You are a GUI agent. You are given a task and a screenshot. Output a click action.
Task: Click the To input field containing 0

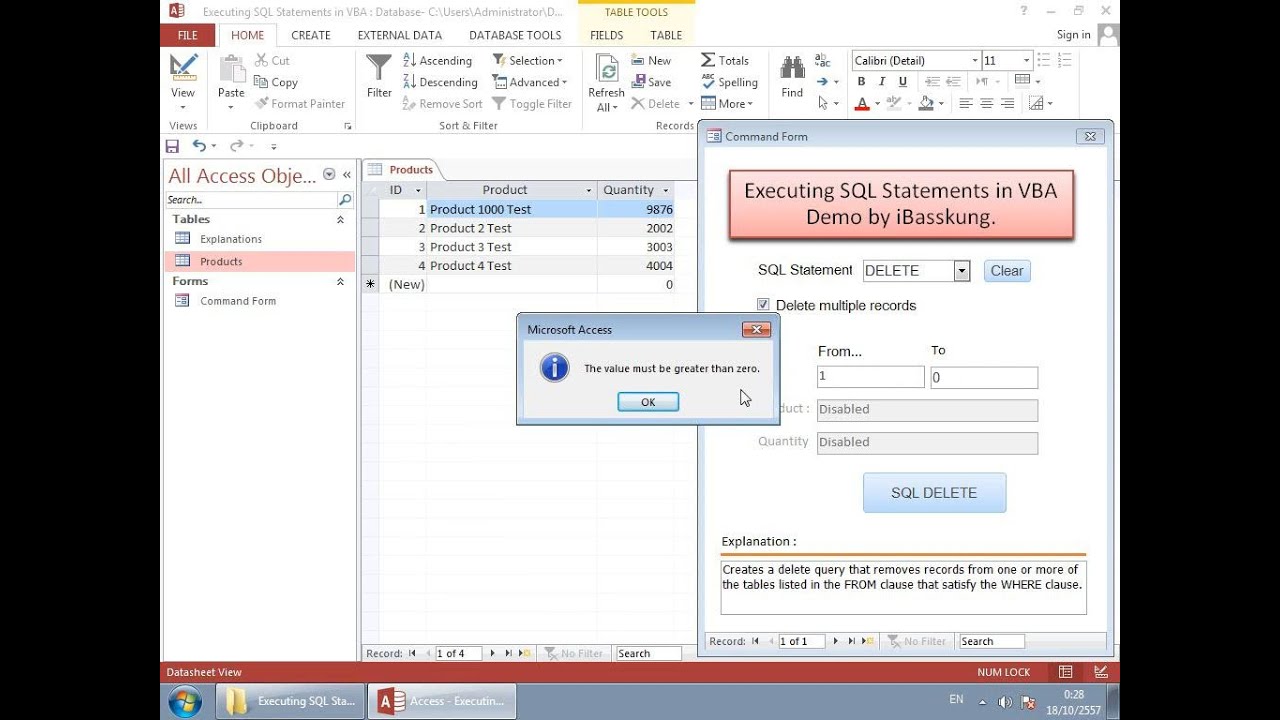click(x=984, y=377)
